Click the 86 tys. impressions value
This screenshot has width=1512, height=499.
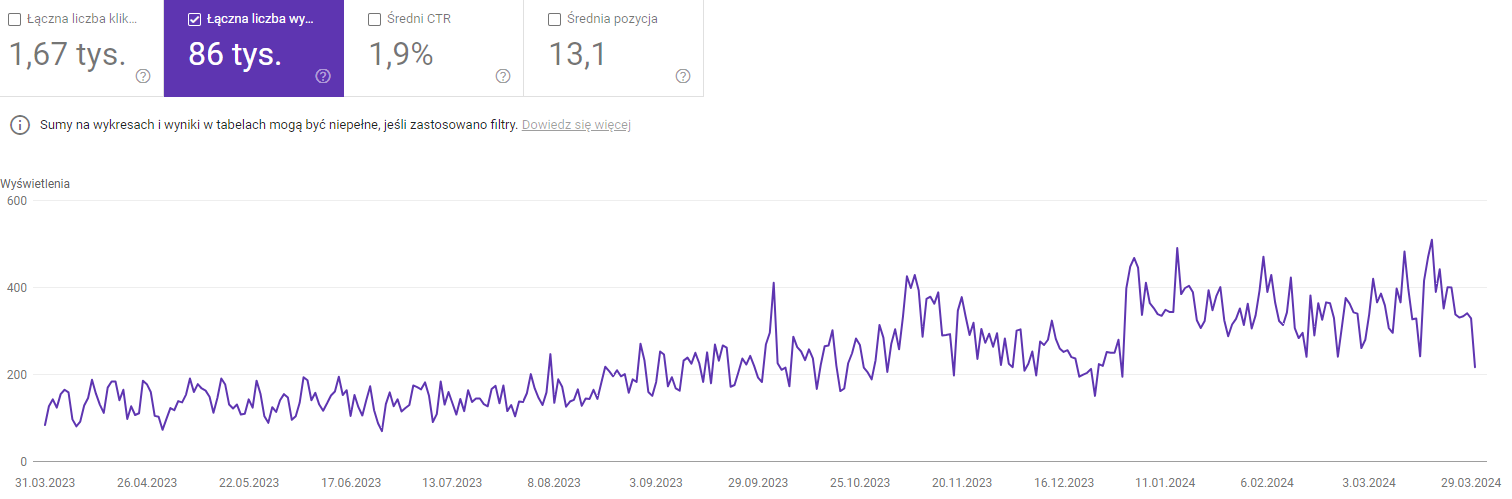[x=235, y=54]
